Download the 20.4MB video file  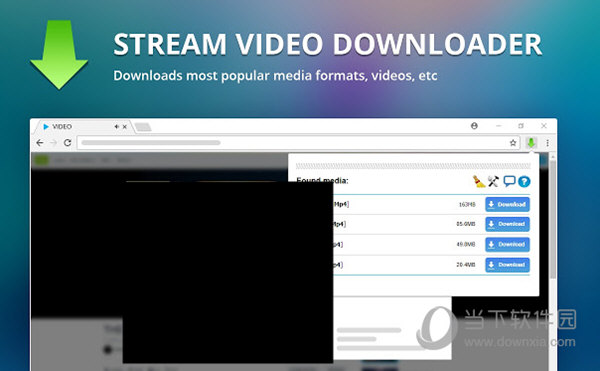(507, 265)
